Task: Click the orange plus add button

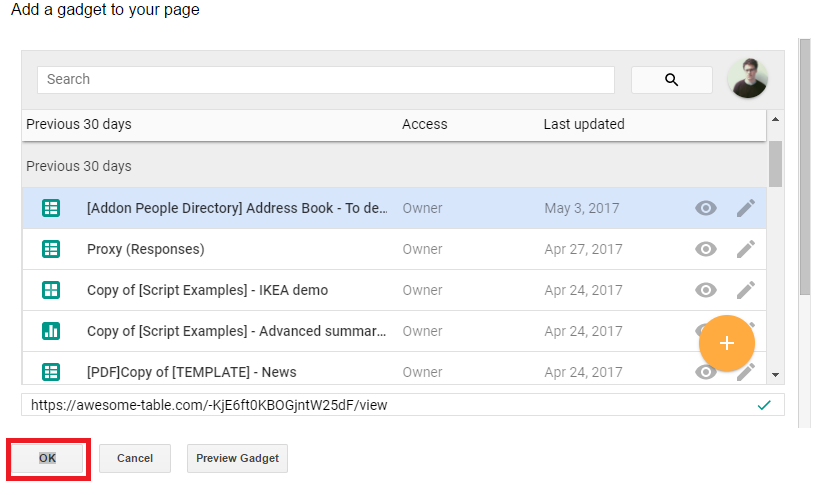Action: tap(727, 343)
